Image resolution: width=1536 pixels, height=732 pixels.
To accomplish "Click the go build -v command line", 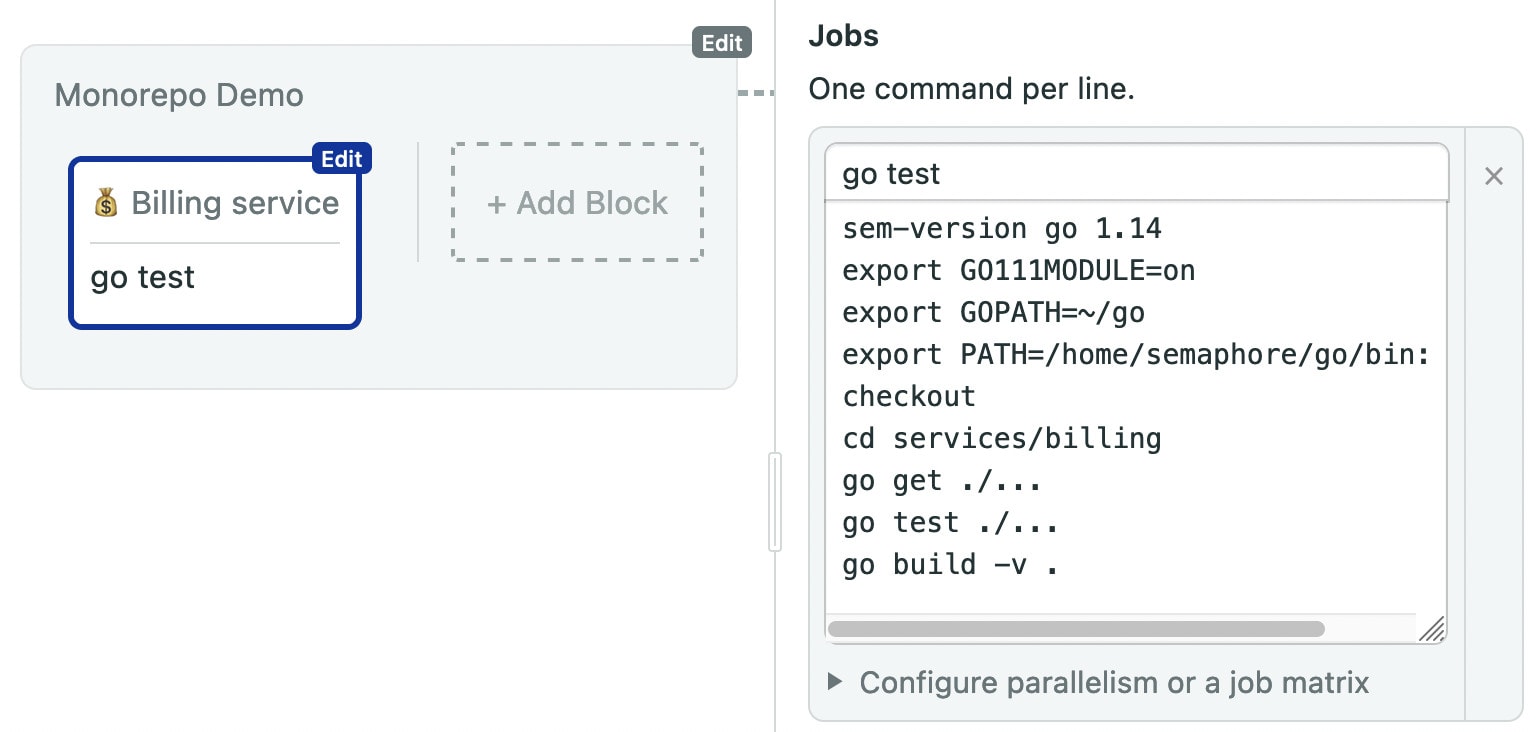I will 950,564.
